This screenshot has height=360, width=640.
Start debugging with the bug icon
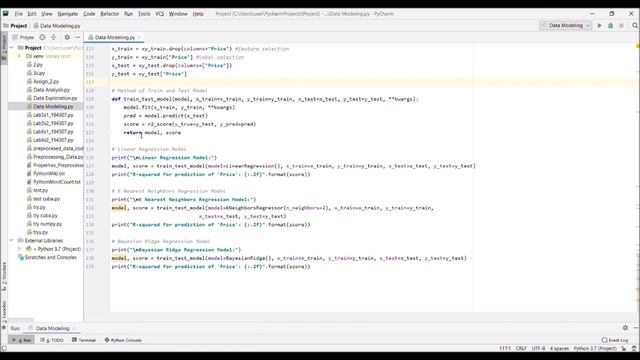[x=611, y=25]
